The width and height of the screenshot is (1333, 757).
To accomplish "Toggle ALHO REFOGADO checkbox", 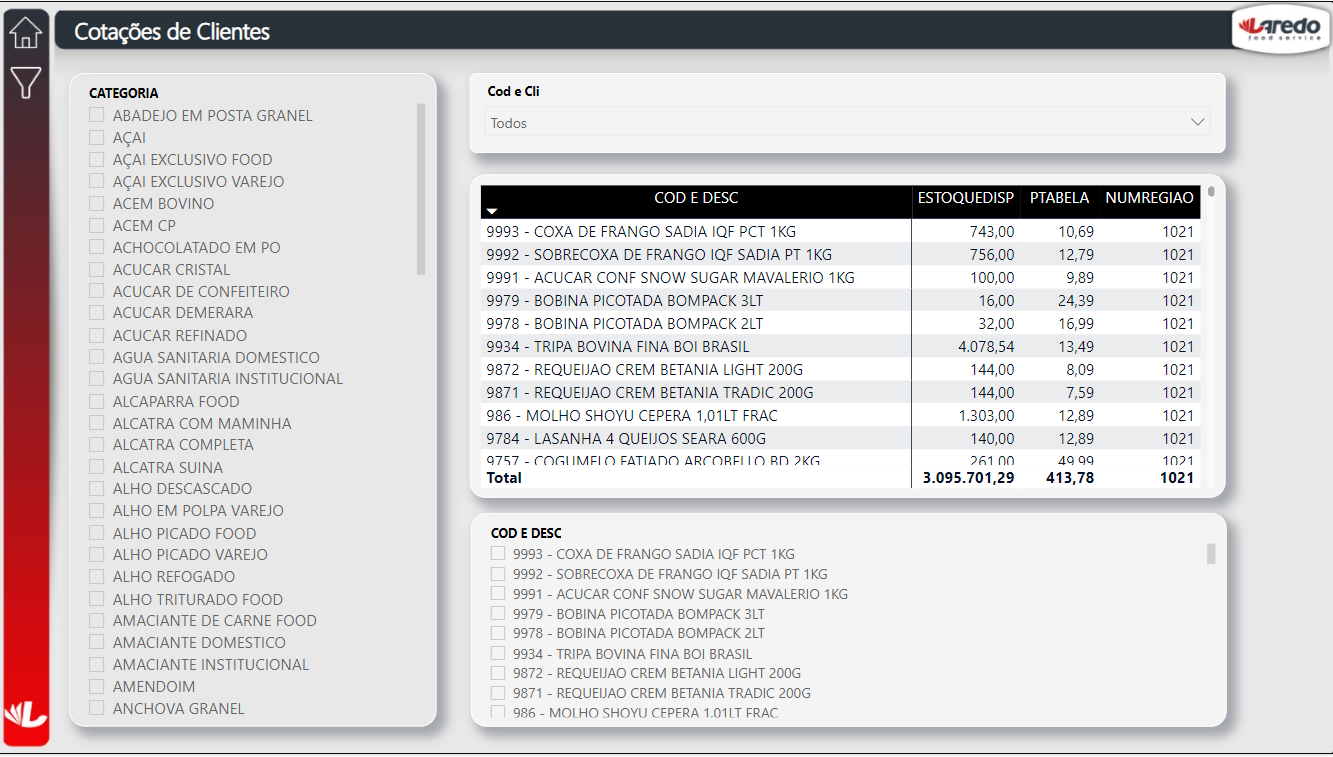I will coord(97,576).
